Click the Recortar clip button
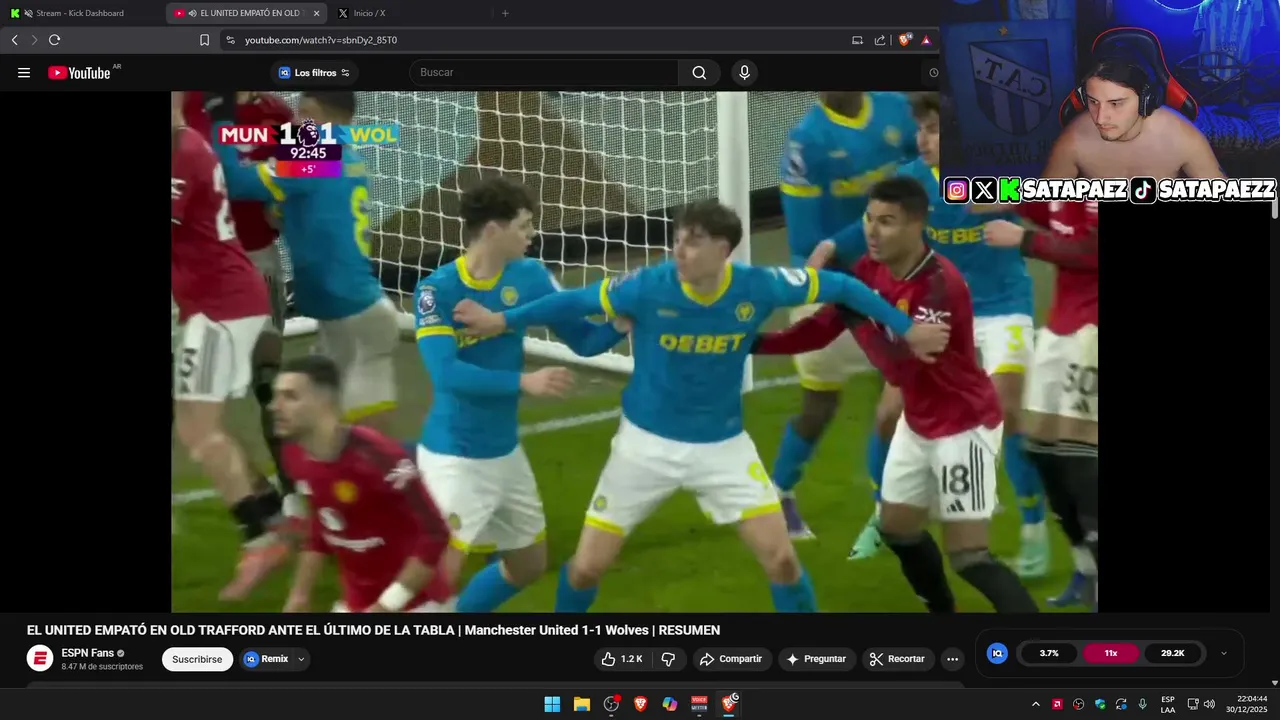The height and width of the screenshot is (720, 1280). coord(898,659)
